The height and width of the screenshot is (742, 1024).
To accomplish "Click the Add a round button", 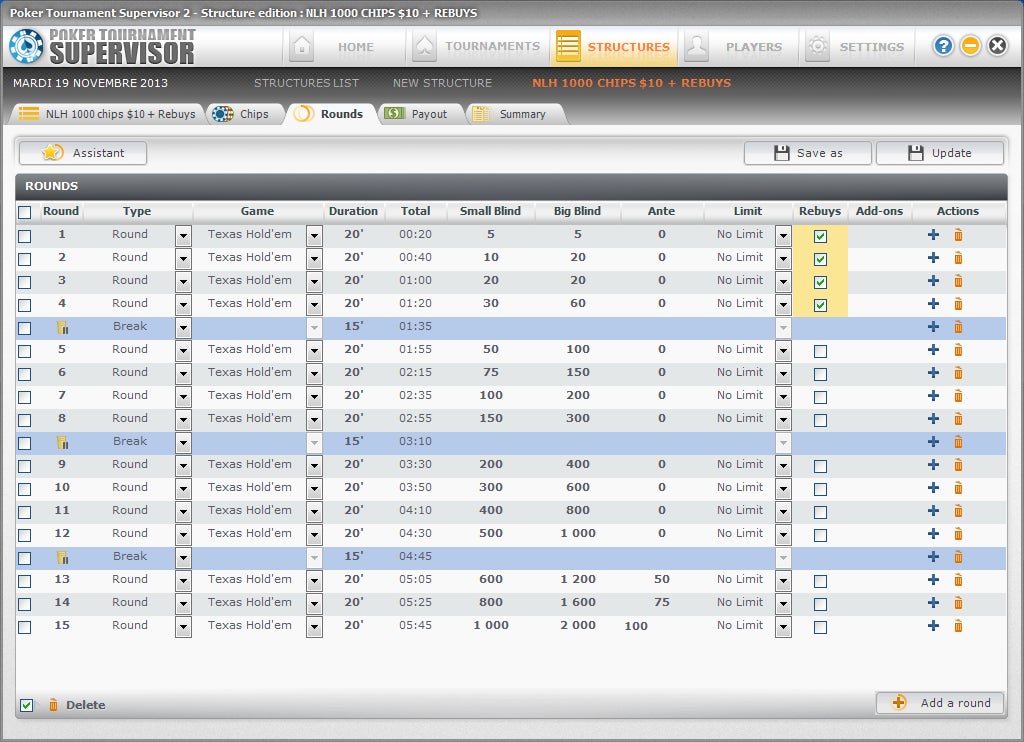I will point(939,703).
